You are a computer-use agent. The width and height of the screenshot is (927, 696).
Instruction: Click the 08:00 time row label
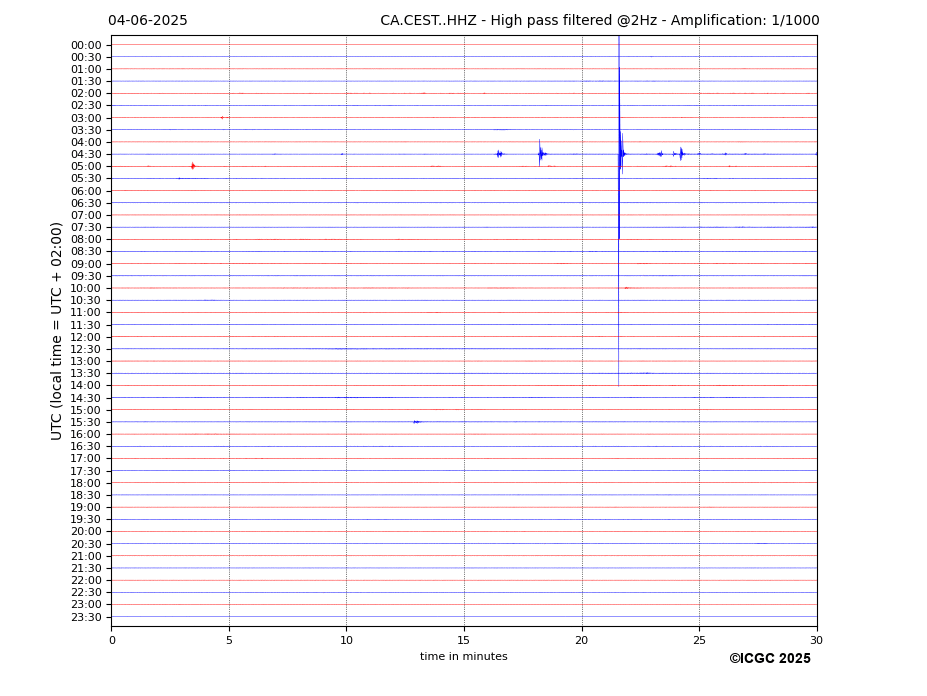(x=86, y=239)
